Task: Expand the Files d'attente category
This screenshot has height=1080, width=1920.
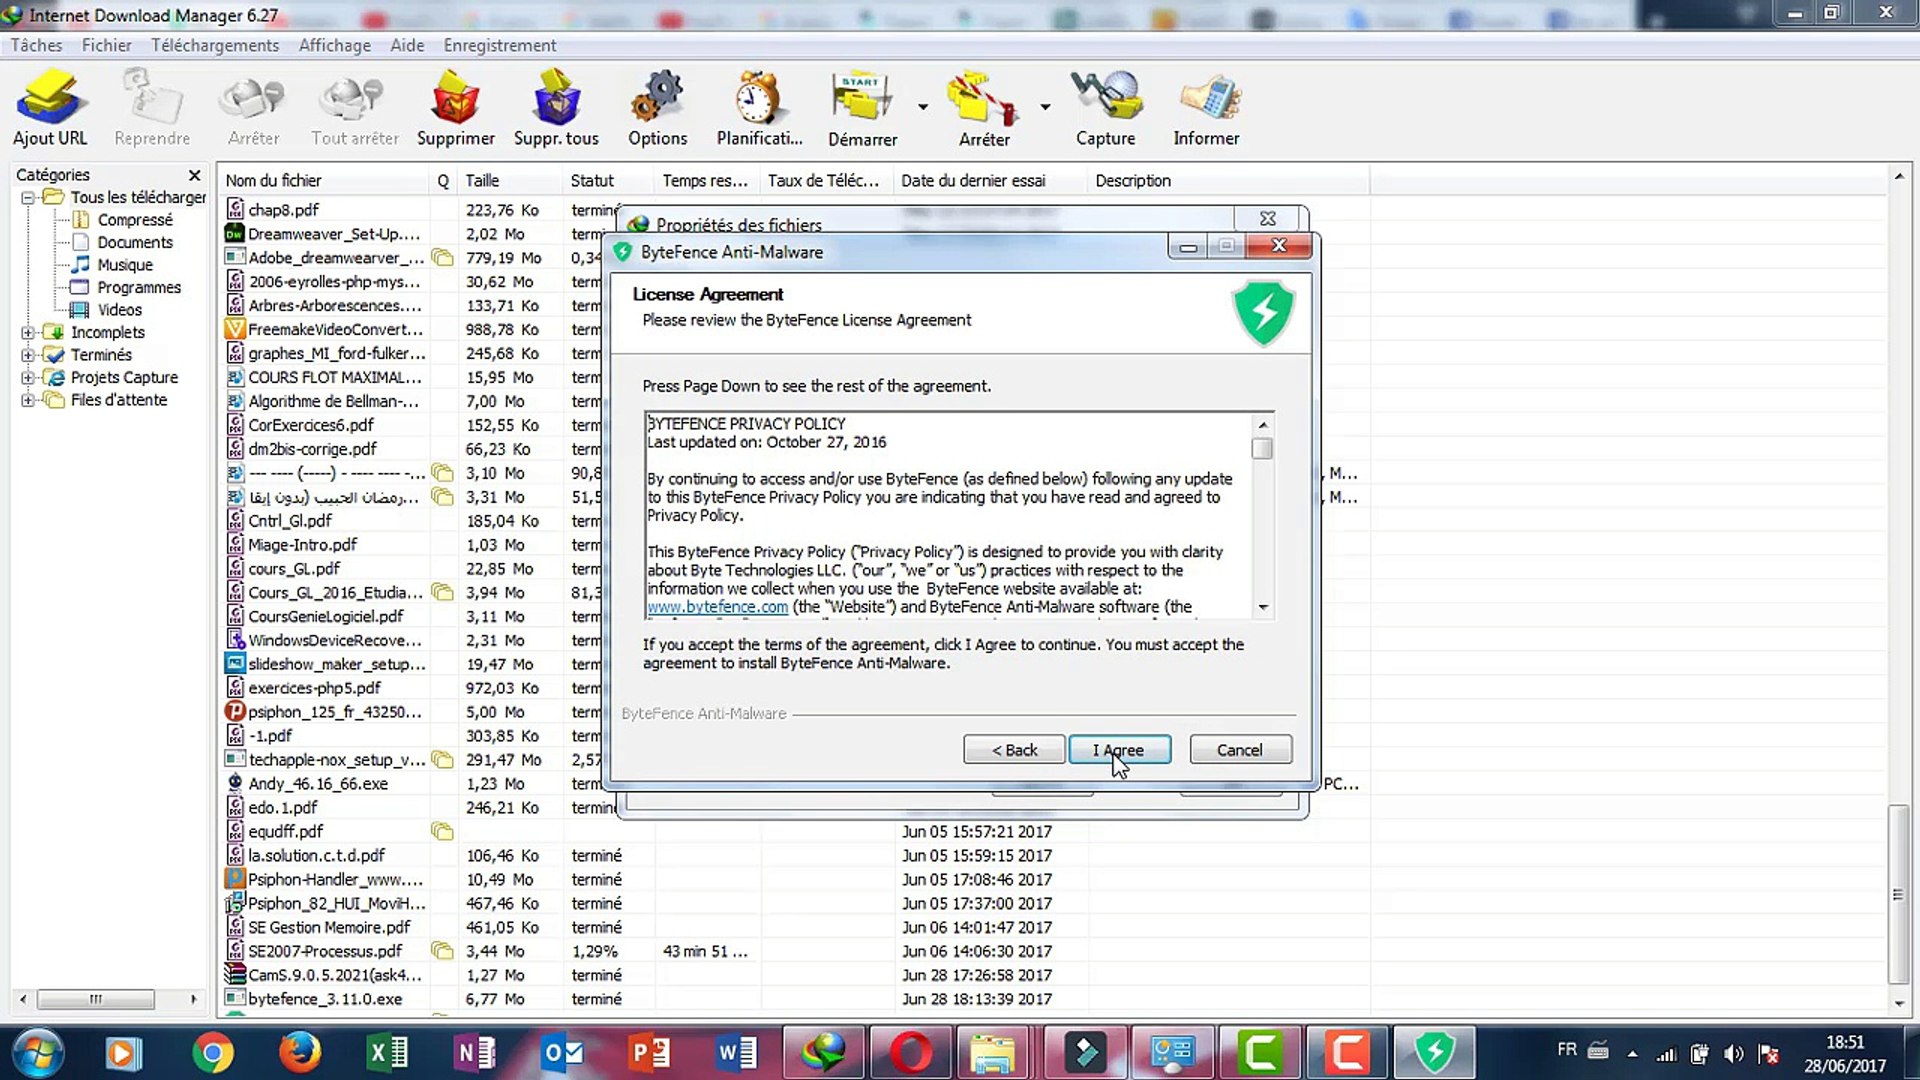Action: (28, 400)
